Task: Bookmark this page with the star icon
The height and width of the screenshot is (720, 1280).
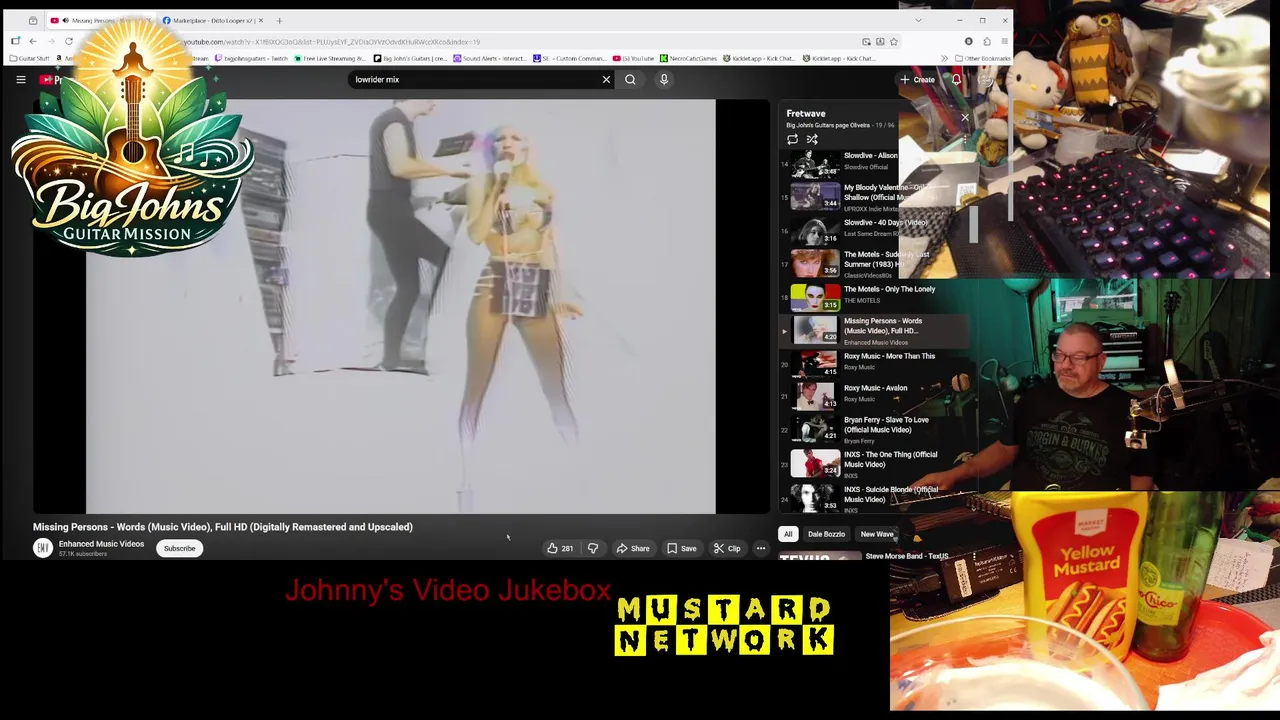Action: point(894,42)
